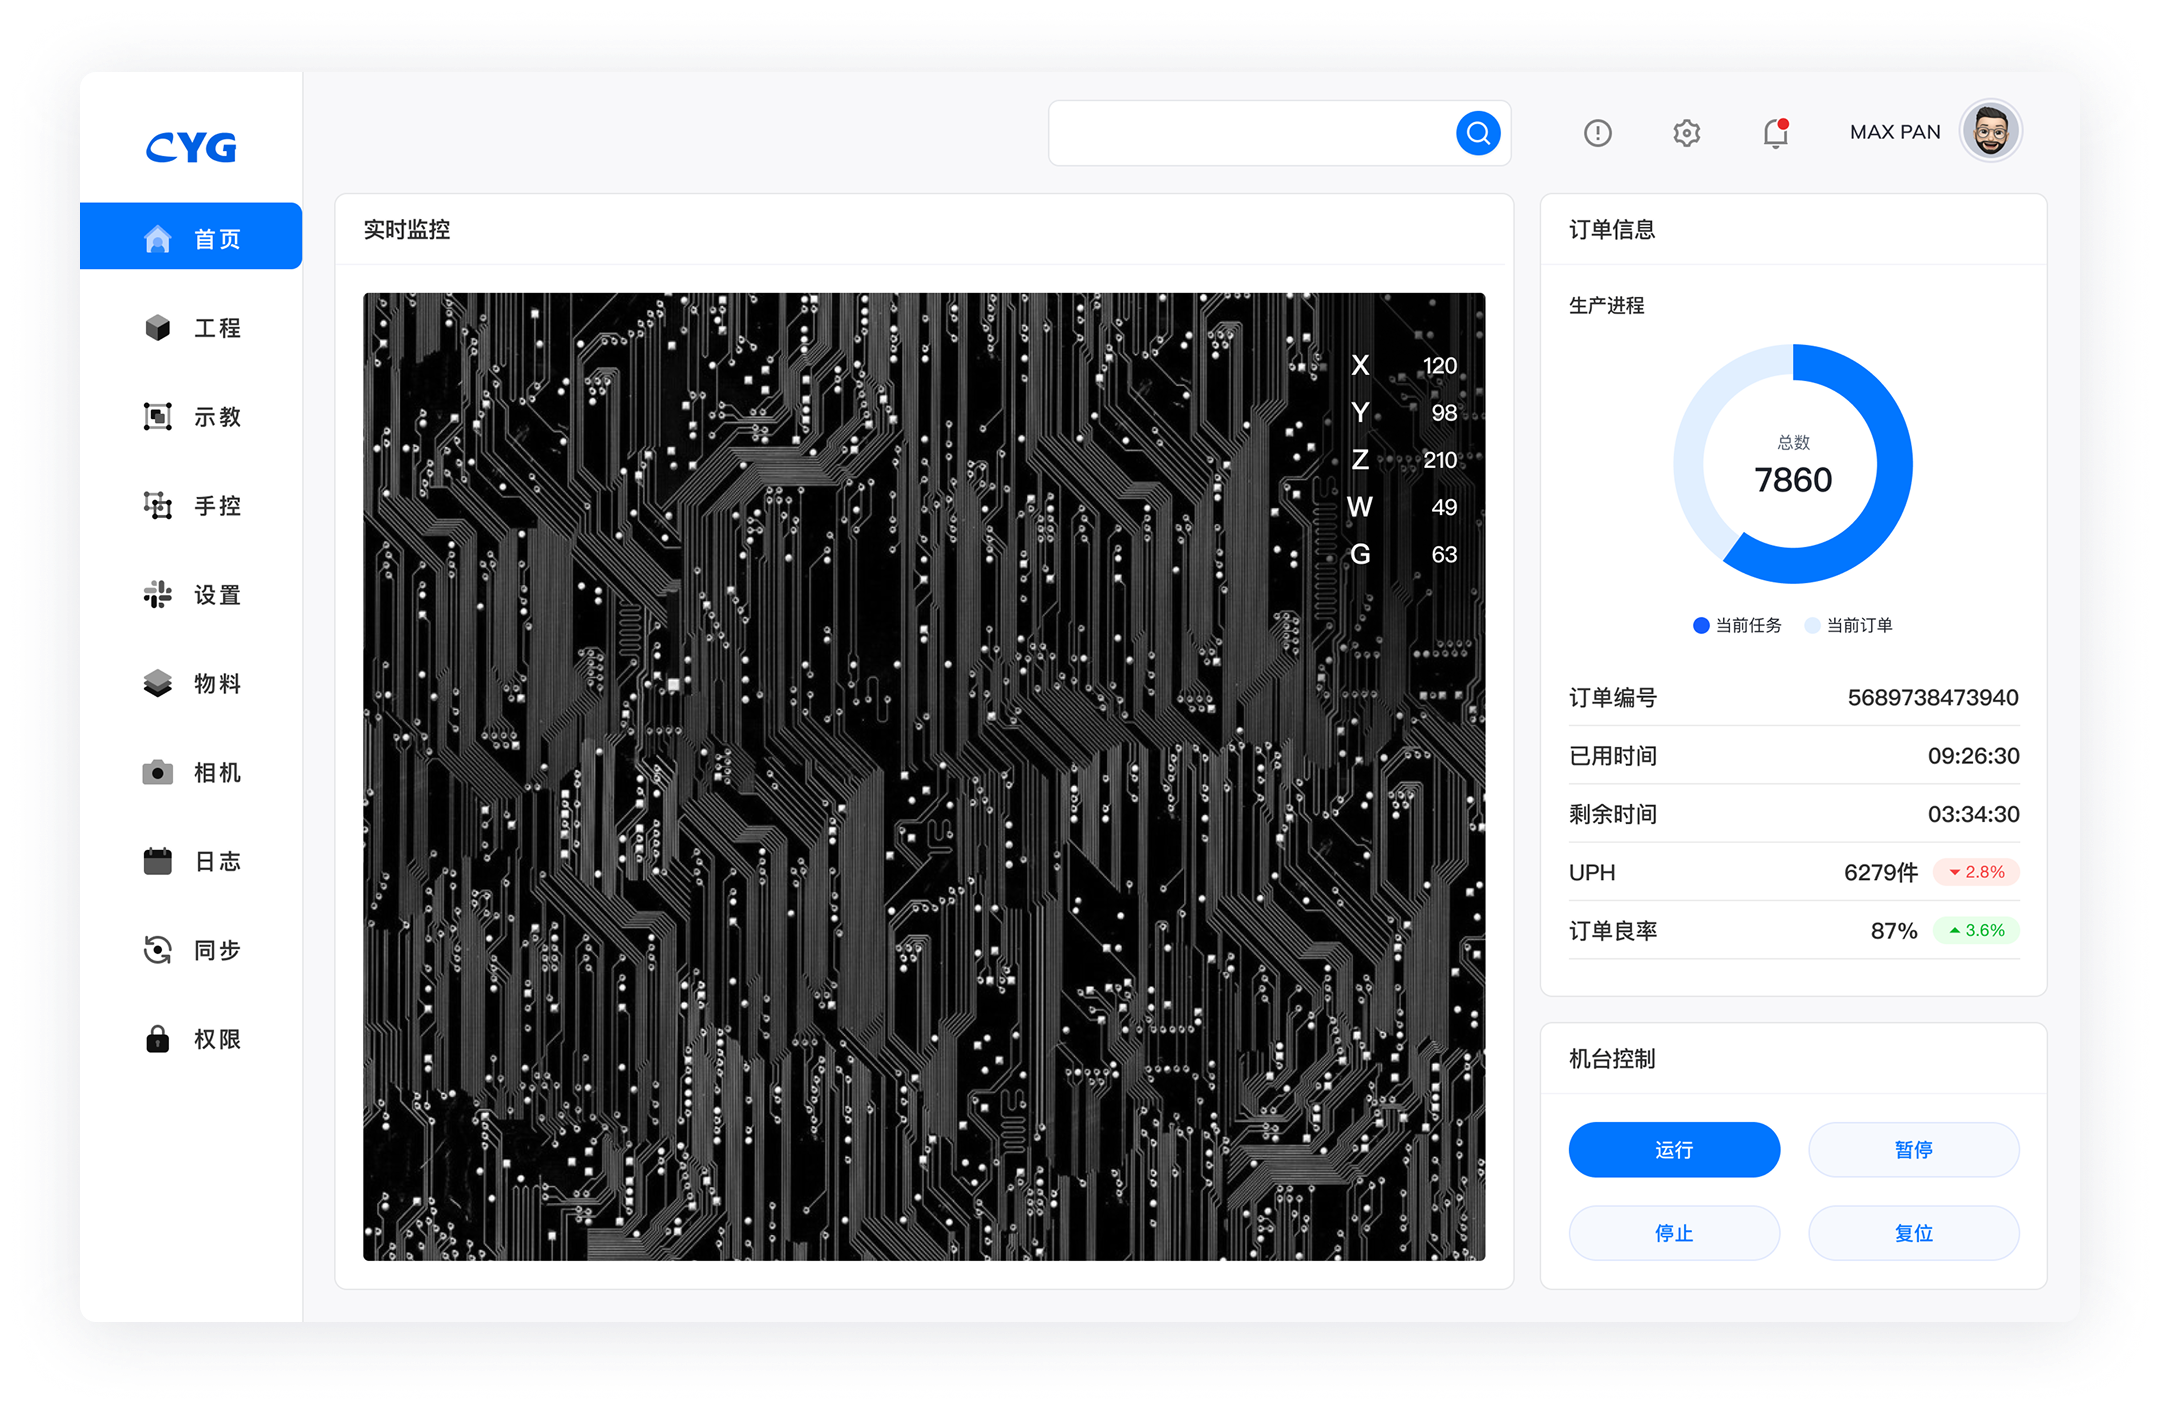Screen dimensions: 2160x1410
Task: Open the alert info icon in header
Action: pos(1598,132)
